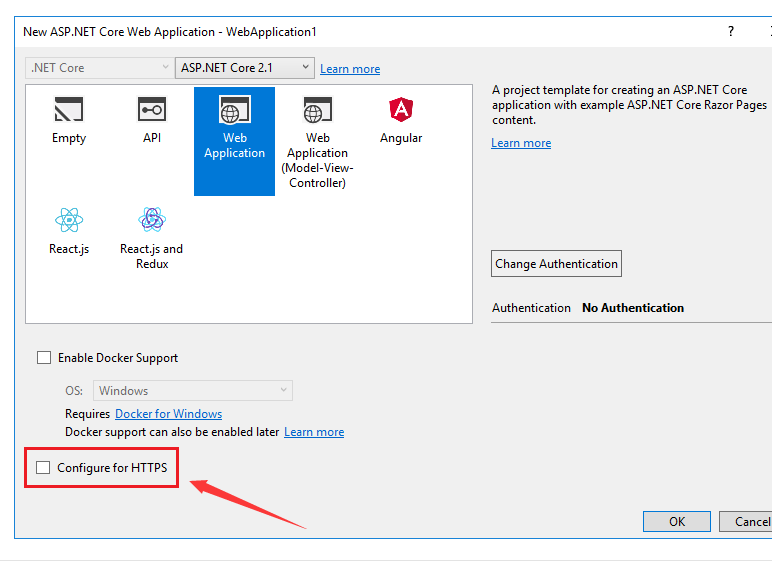This screenshot has height=576, width=772.
Task: Click the Razor Pages template description text
Action: click(629, 105)
